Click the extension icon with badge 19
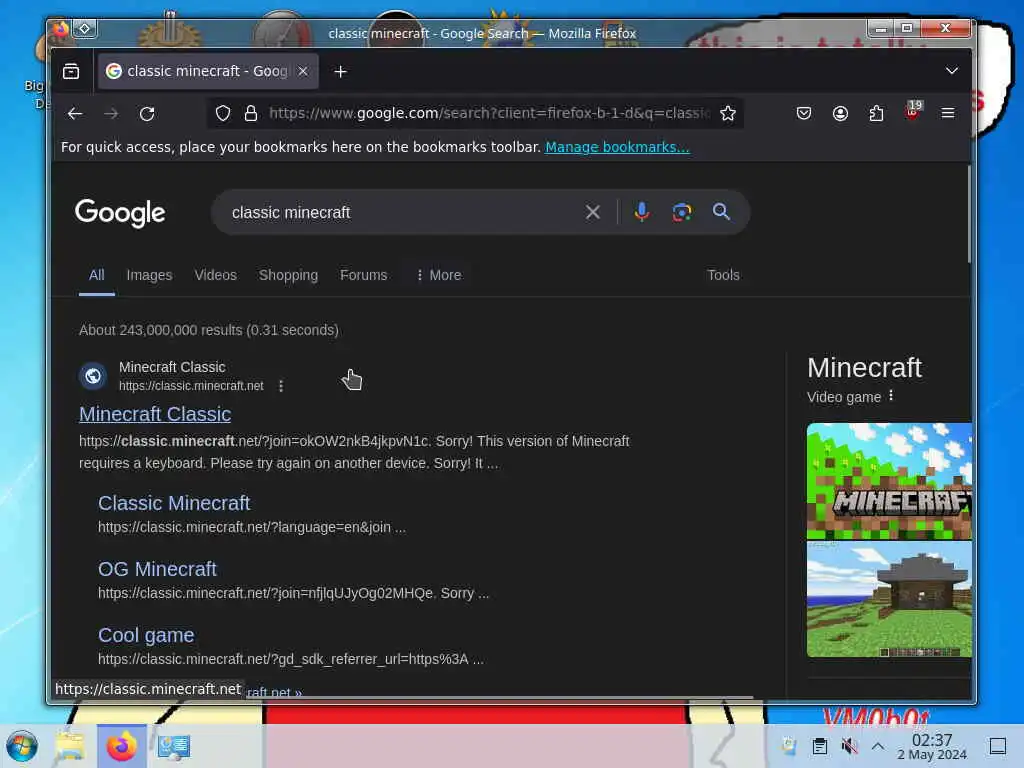1024x768 pixels. click(913, 111)
